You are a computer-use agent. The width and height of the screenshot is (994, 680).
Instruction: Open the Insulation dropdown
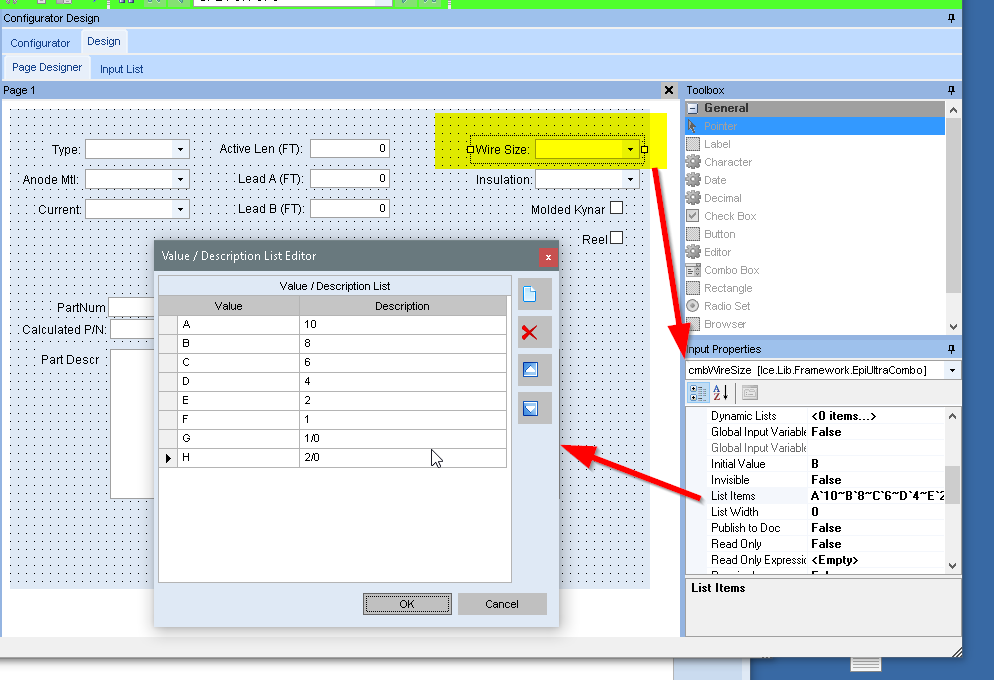point(630,178)
